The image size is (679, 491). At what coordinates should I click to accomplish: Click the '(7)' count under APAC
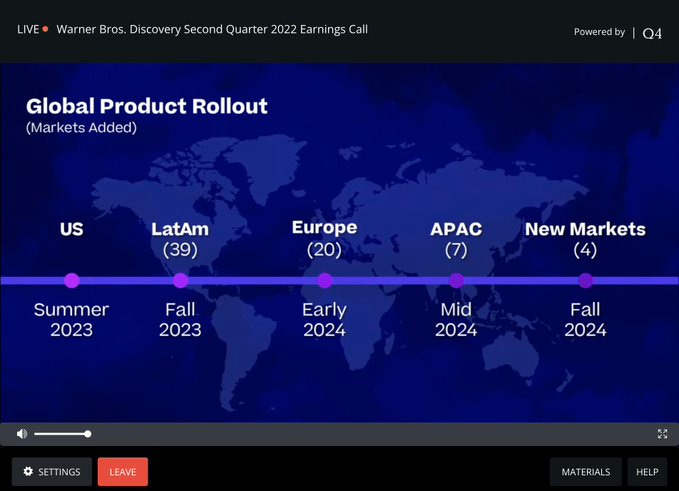point(456,250)
